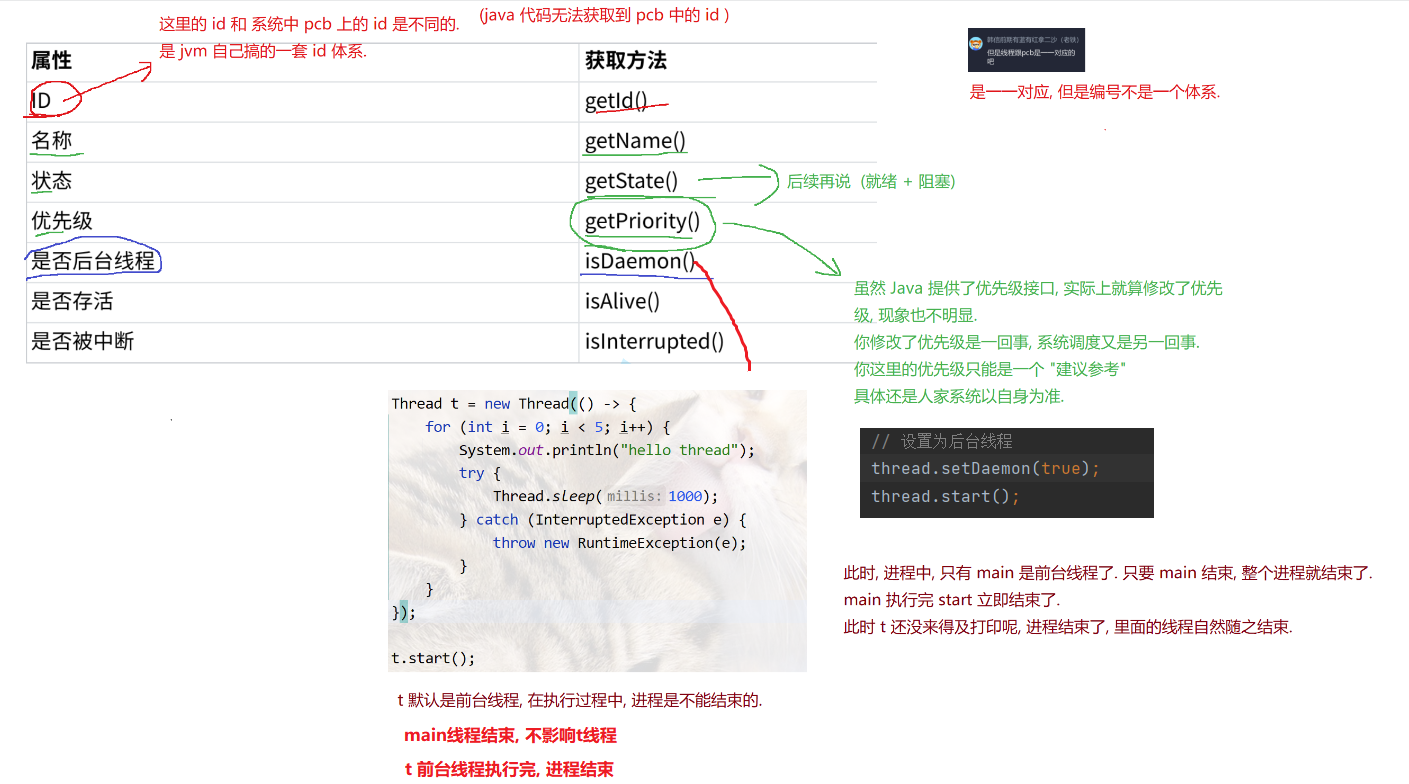
Task: Select the "是否被中断" table cell
Action: point(82,341)
